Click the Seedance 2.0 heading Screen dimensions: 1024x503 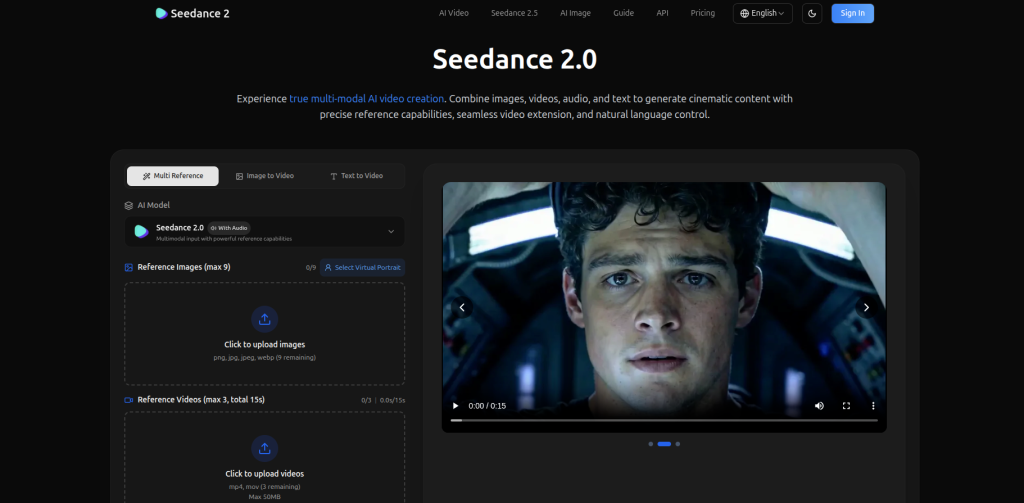[x=515, y=59]
